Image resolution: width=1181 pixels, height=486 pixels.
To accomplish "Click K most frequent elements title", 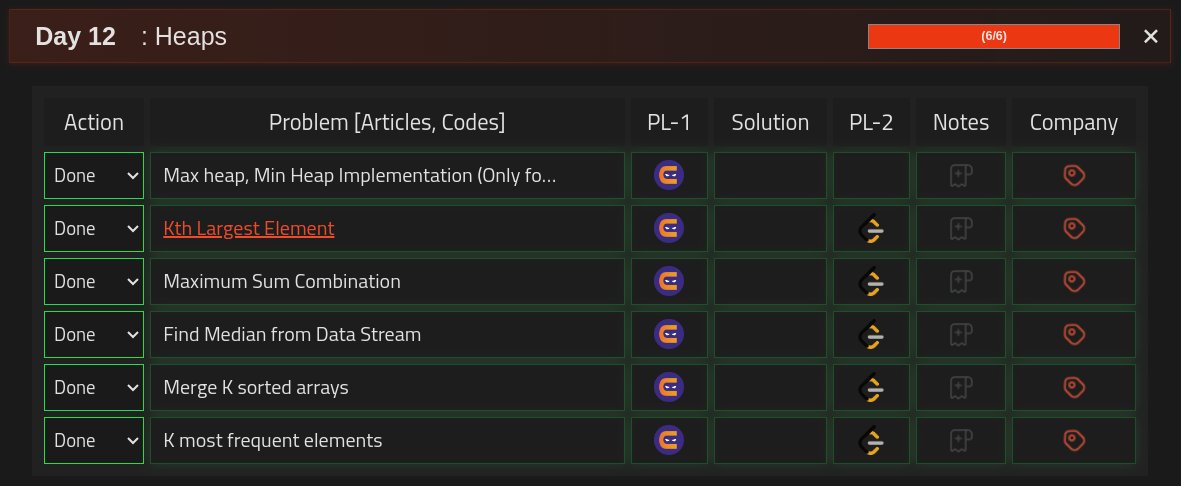I will [273, 440].
